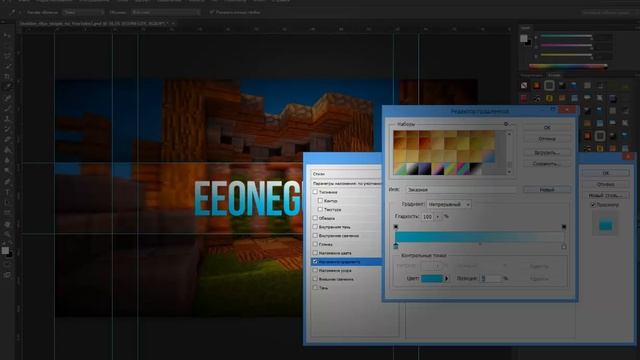Viewport: 640px width, 360px height.
Task: Click the Гладкость value field
Action: [428, 216]
